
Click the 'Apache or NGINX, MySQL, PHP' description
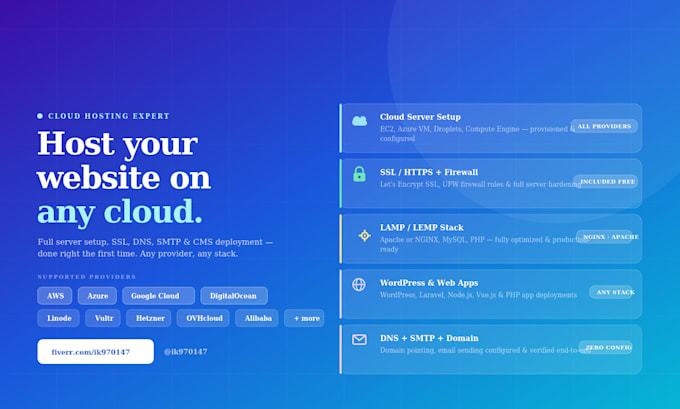point(484,244)
